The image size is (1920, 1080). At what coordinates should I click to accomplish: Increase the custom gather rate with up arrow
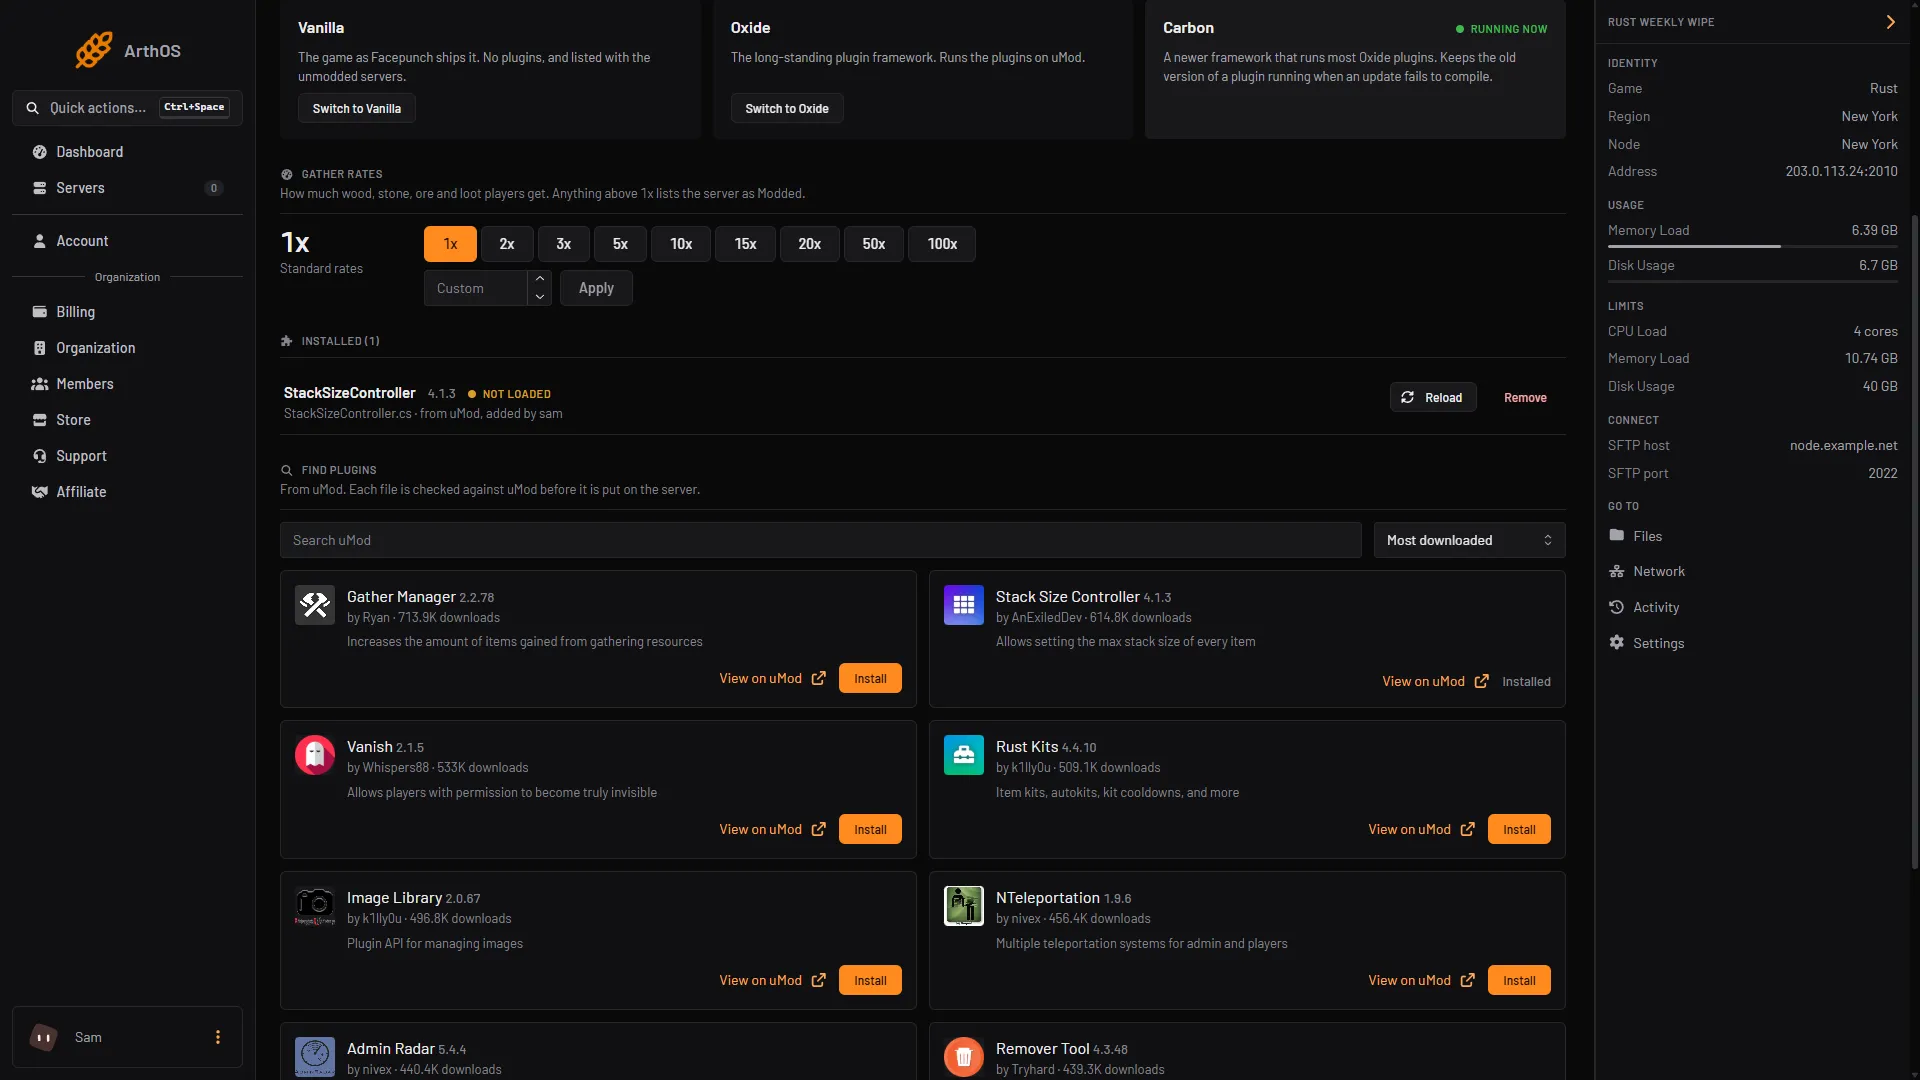(x=540, y=279)
